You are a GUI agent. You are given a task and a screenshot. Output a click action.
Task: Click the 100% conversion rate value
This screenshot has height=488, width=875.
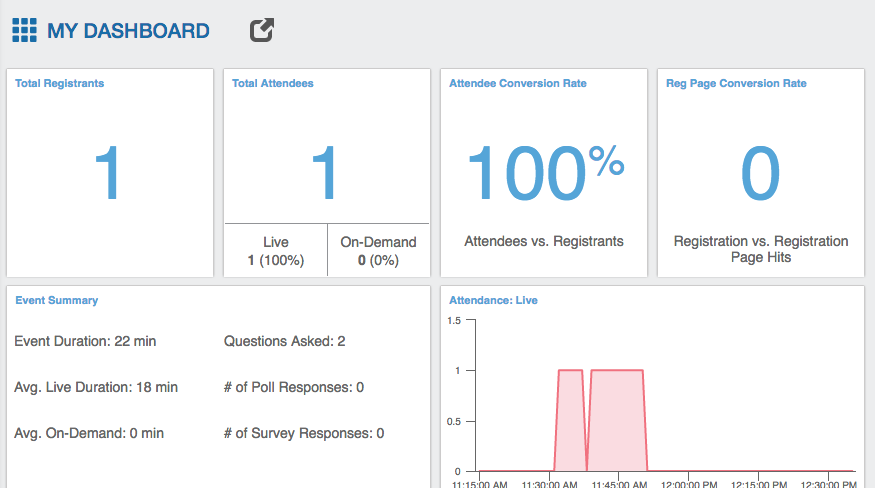(545, 174)
